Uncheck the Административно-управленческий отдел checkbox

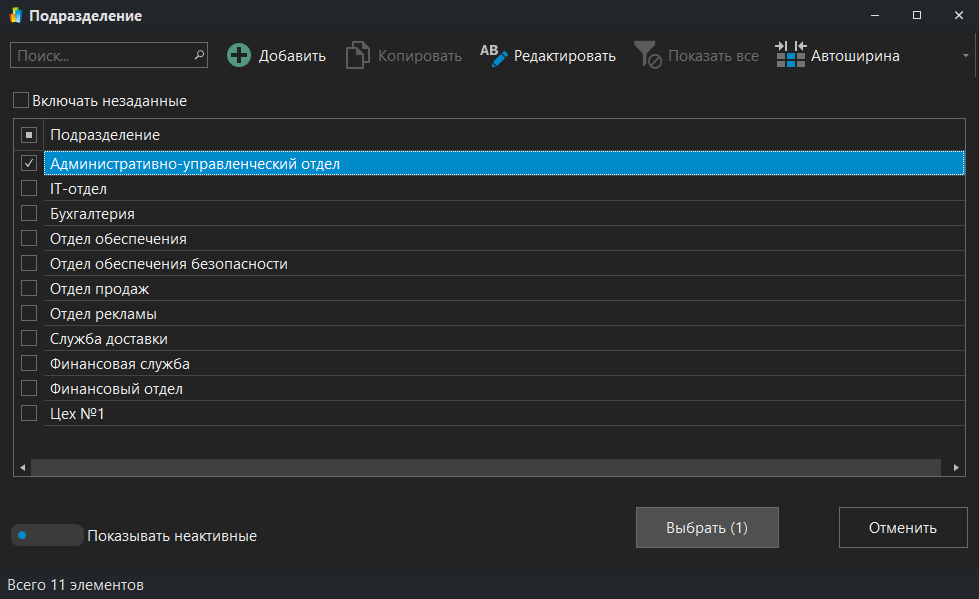tap(29, 163)
